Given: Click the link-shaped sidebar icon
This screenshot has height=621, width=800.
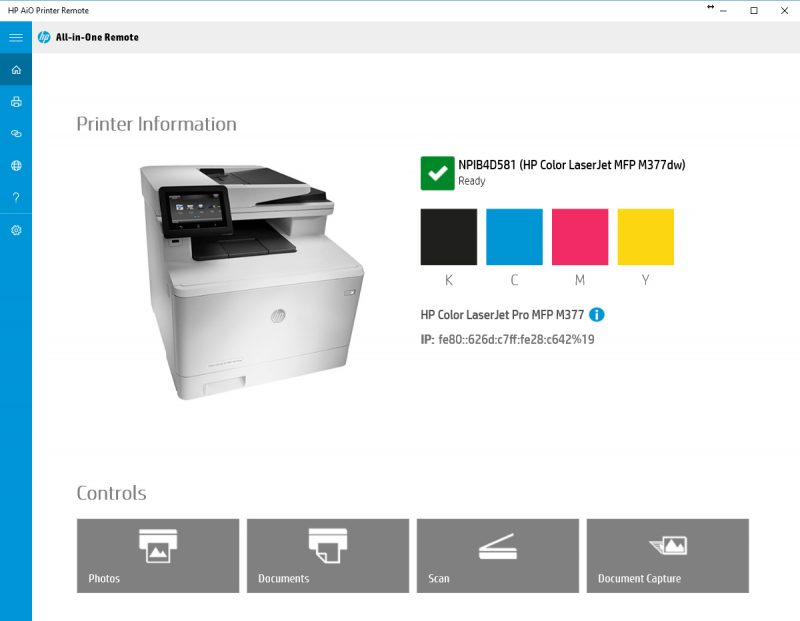Looking at the screenshot, I should point(16,133).
